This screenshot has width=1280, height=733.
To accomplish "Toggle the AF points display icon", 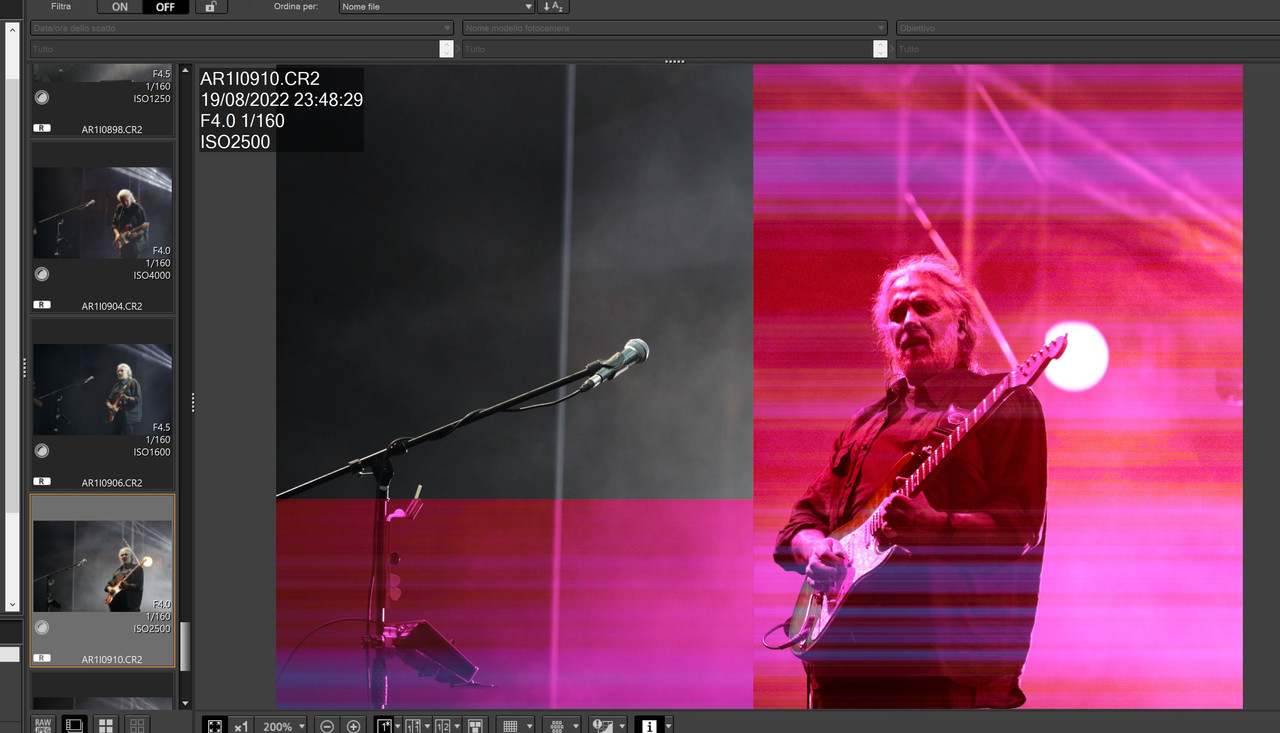I will point(557,726).
